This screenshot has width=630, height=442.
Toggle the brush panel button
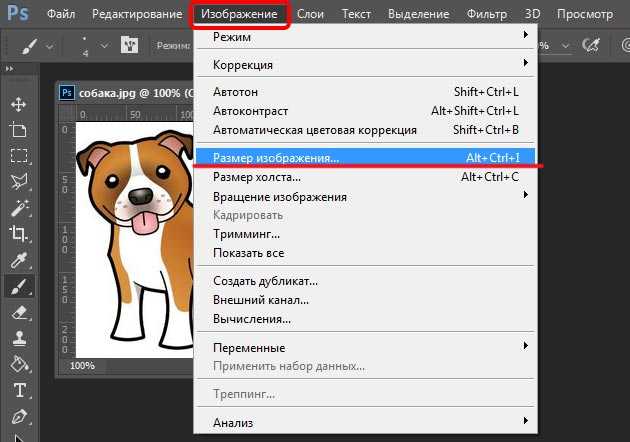coord(129,45)
